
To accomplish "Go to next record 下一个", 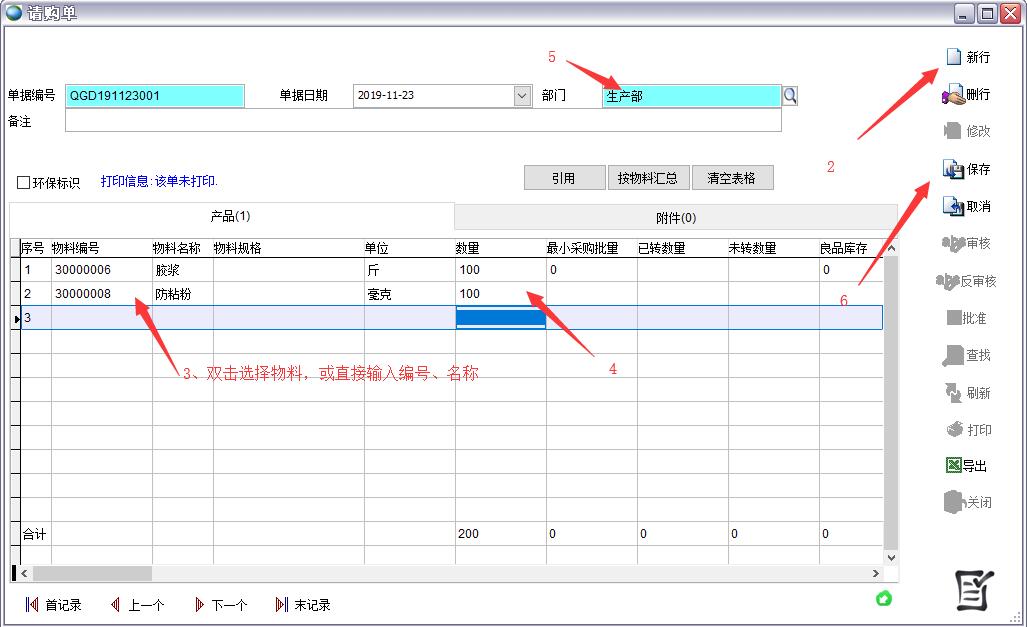I will (199, 605).
